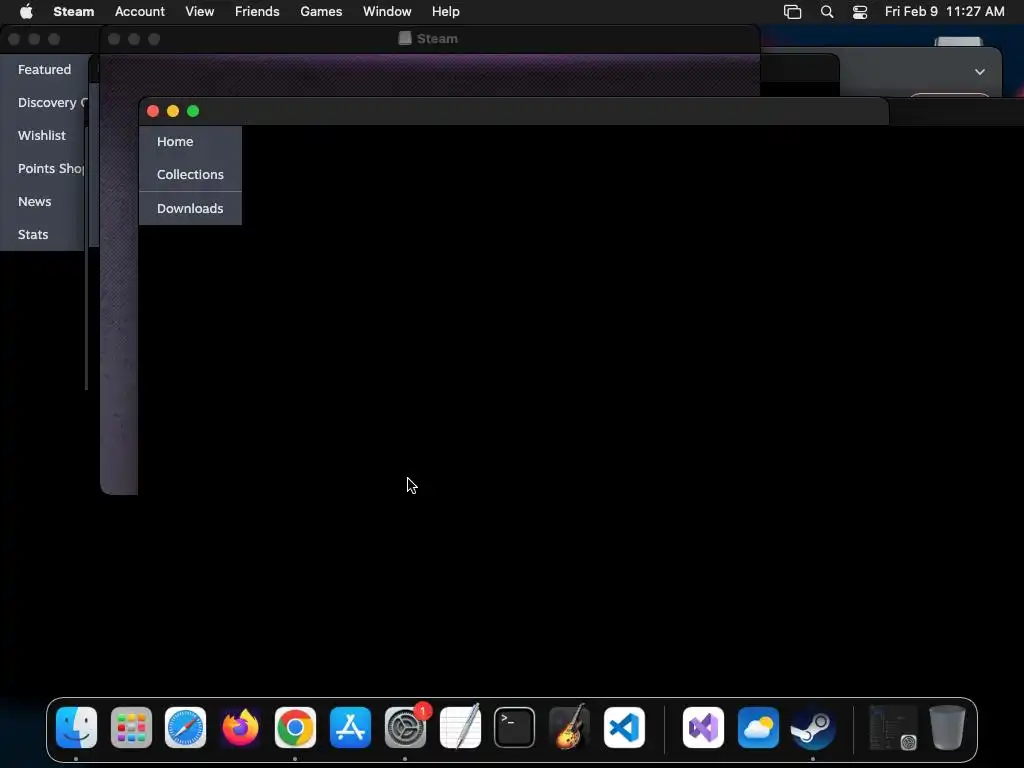Open the Games menu
The width and height of the screenshot is (1024, 768).
(x=321, y=11)
